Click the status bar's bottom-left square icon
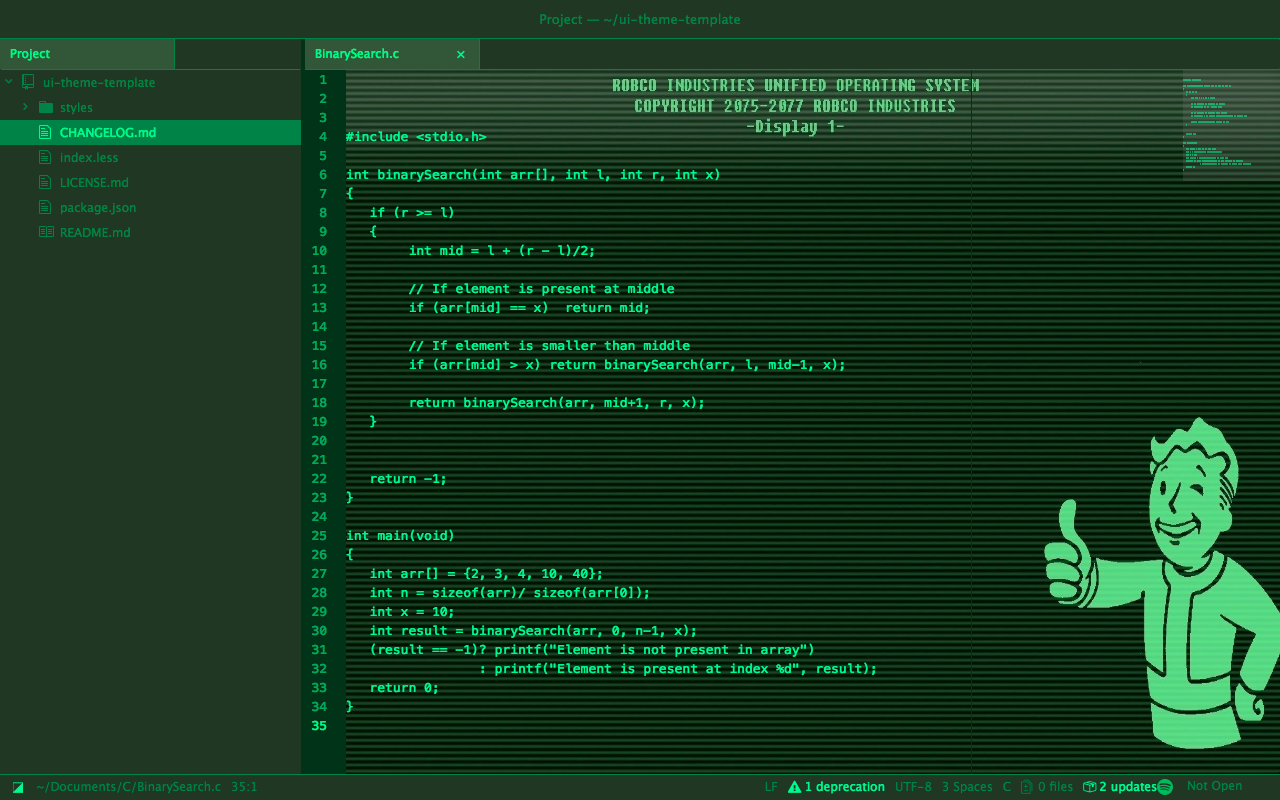Image resolution: width=1280 pixels, height=800 pixels. click(x=18, y=787)
